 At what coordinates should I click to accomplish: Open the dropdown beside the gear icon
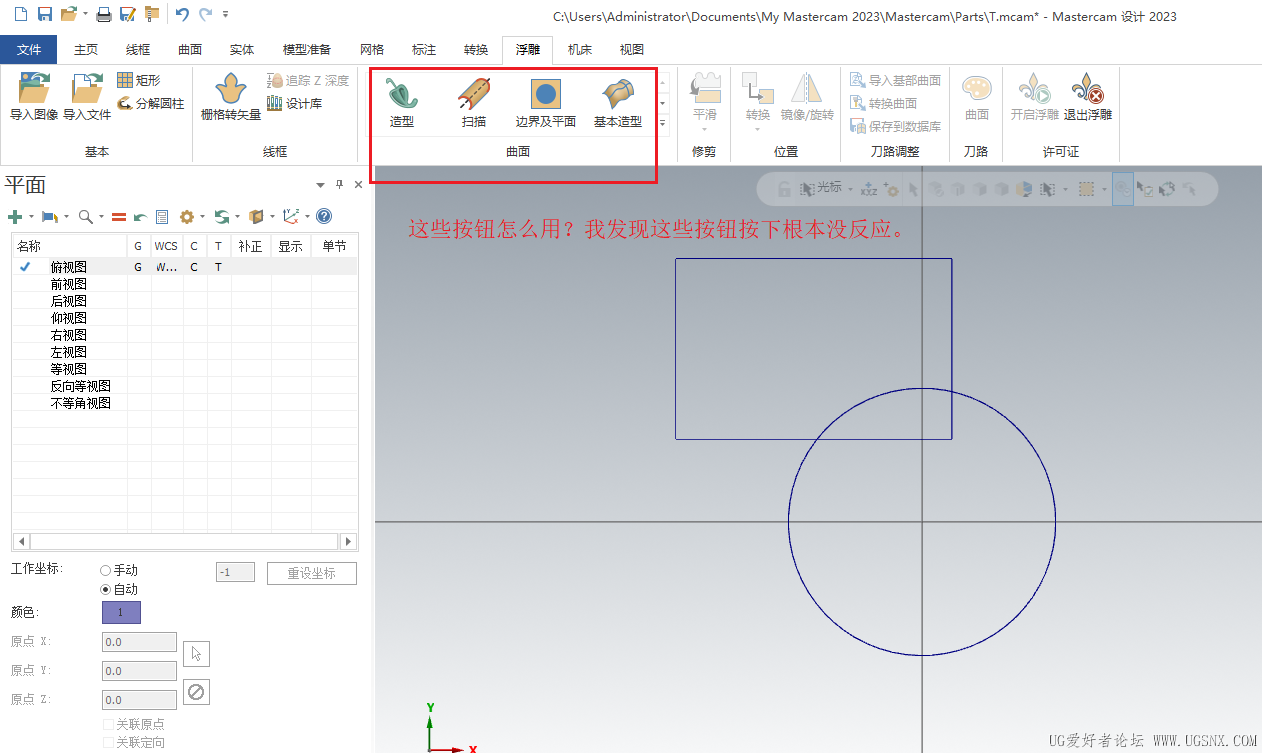pos(202,217)
